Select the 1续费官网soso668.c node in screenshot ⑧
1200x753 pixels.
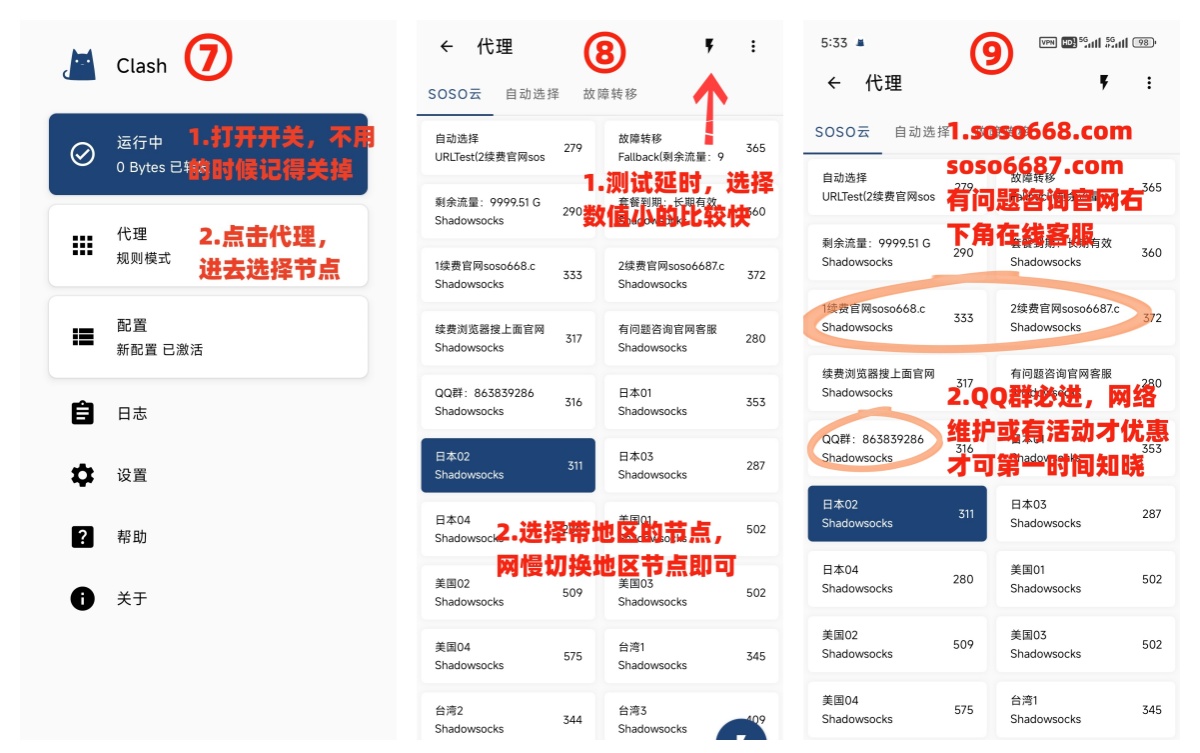pyautogui.click(x=508, y=275)
